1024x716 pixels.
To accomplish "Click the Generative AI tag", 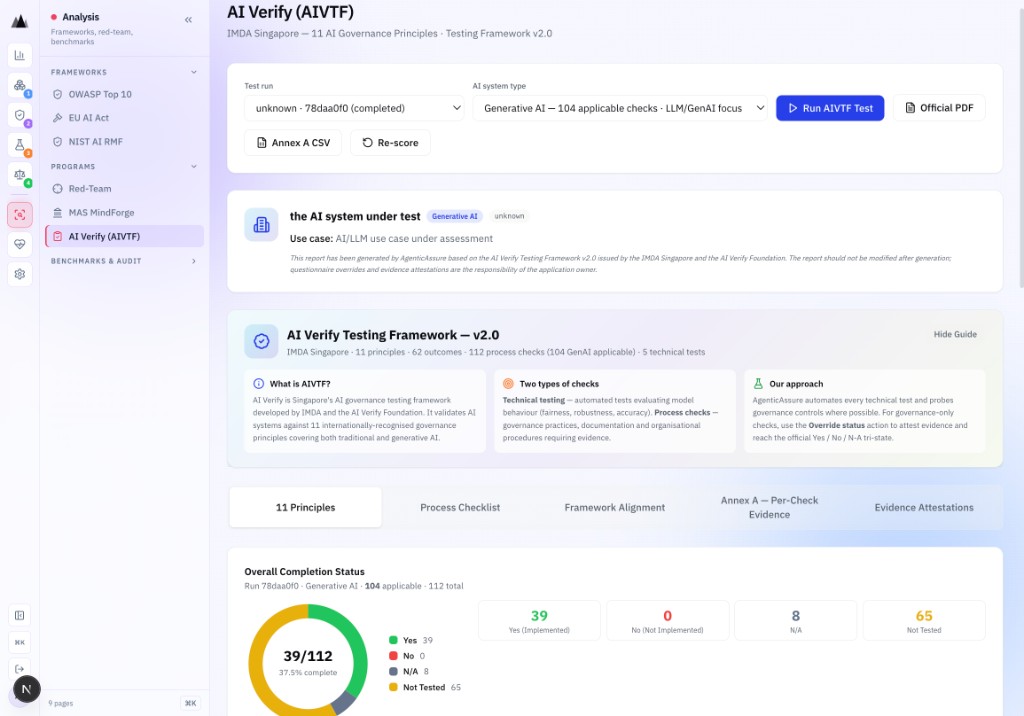I will point(455,216).
